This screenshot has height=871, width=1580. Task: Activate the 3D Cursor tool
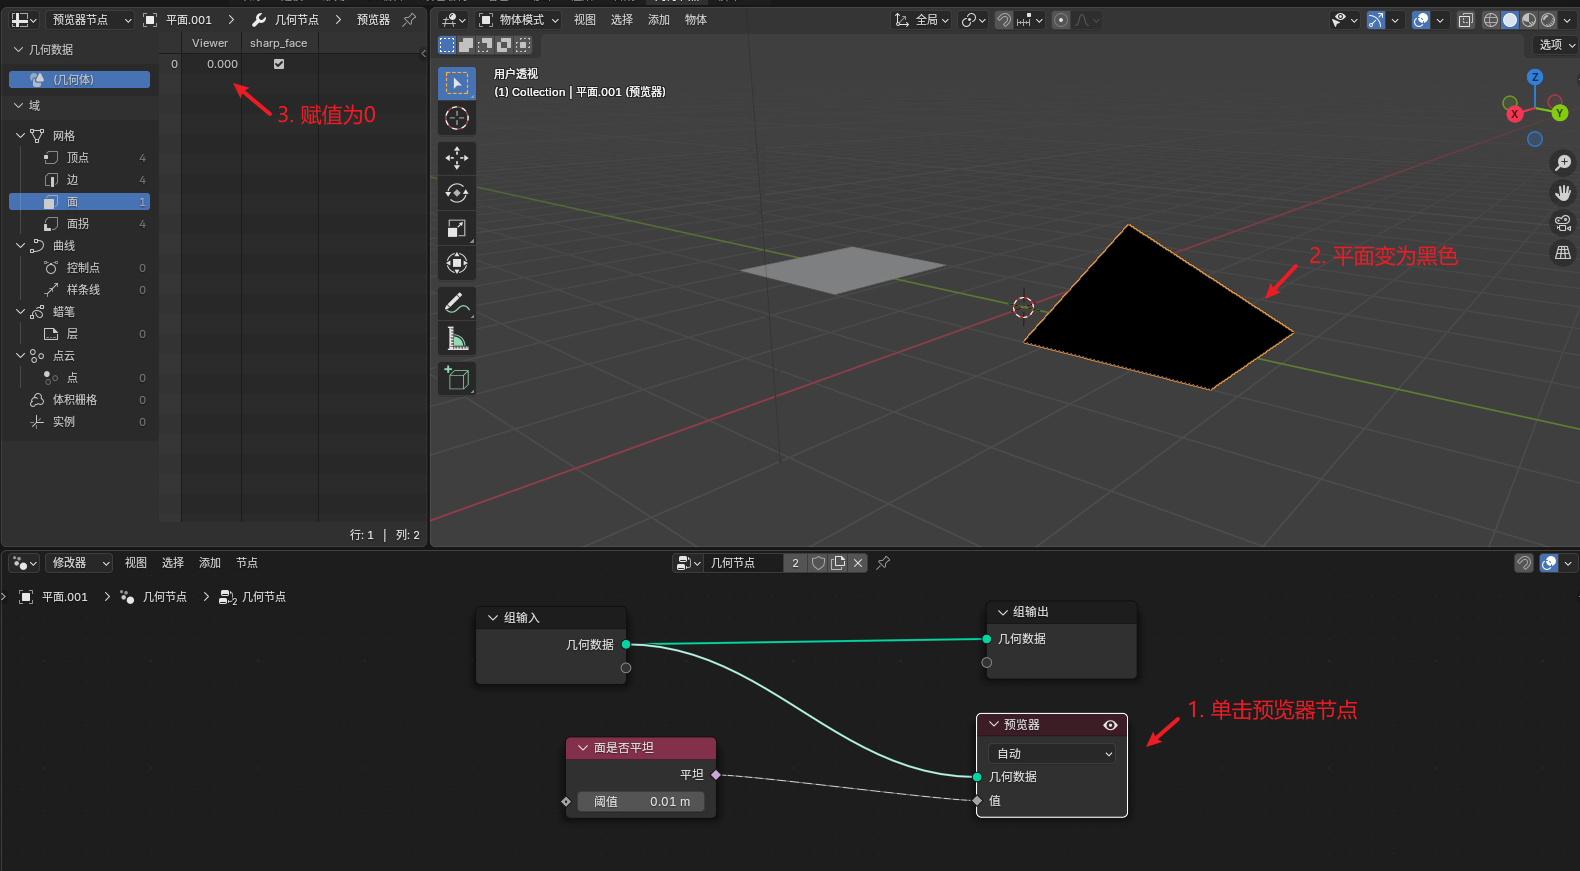click(457, 119)
